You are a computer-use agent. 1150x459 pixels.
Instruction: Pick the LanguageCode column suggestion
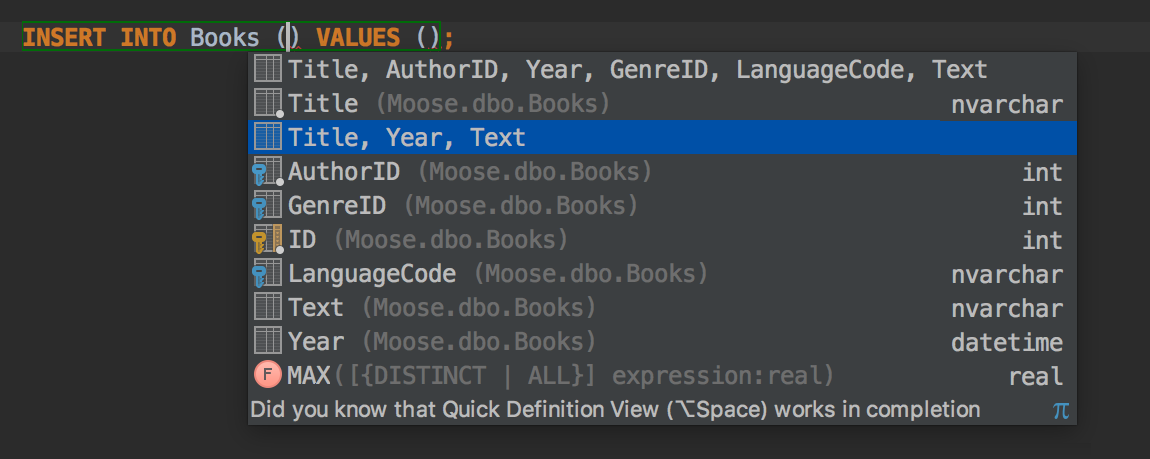coord(662,273)
